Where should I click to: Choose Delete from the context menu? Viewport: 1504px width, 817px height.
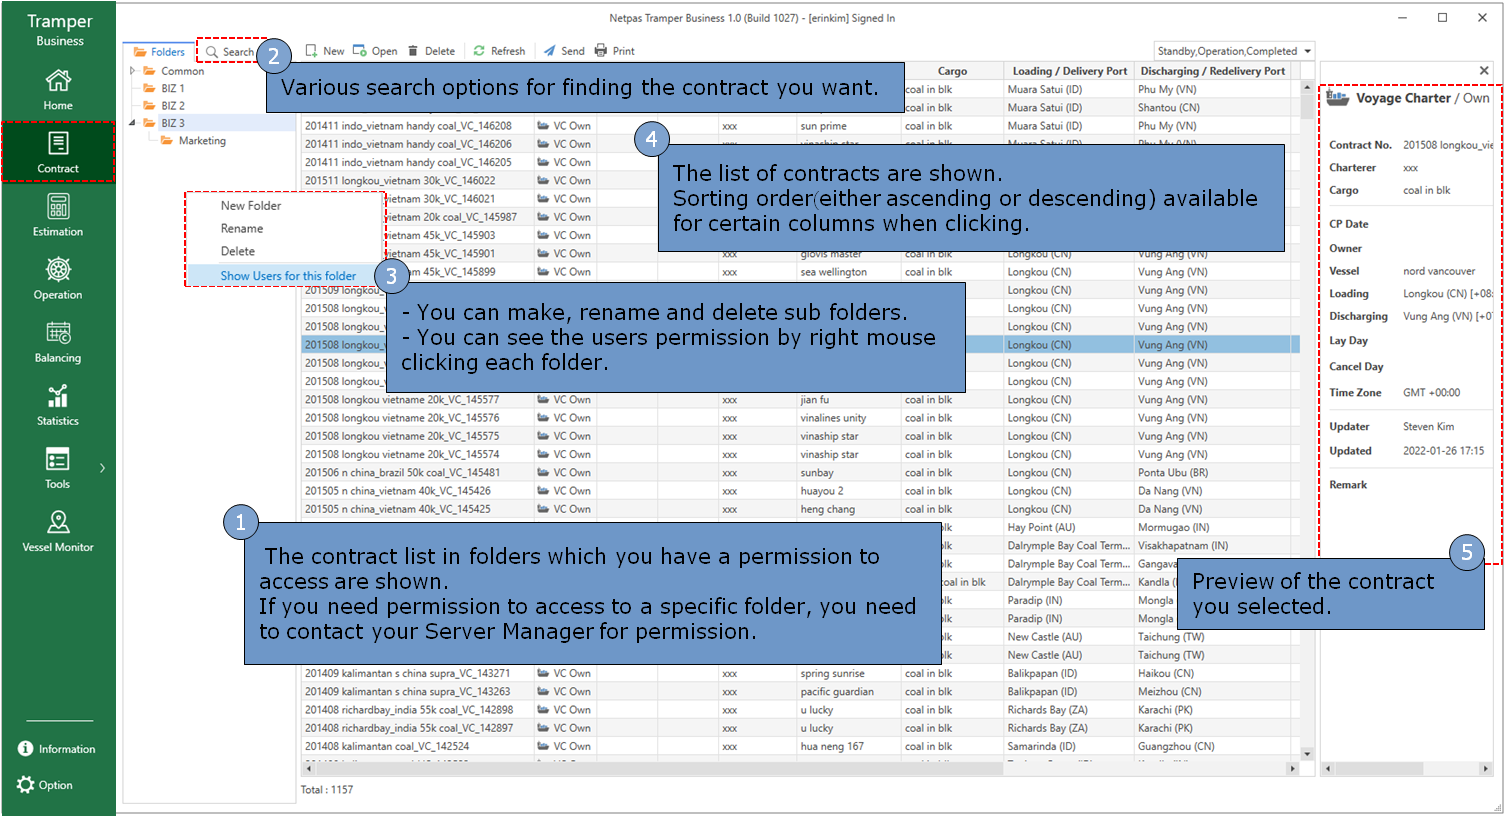[x=238, y=251]
